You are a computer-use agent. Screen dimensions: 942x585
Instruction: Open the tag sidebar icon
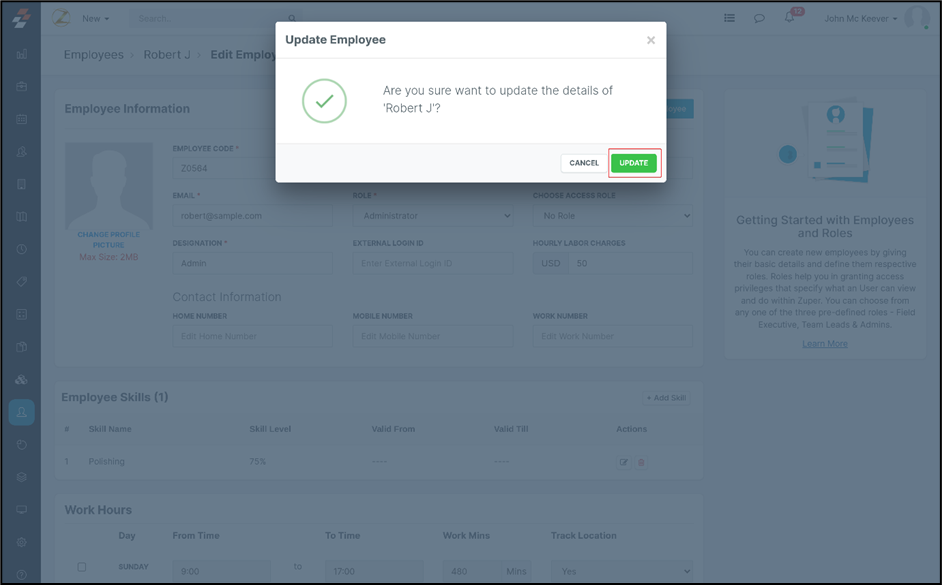(x=22, y=281)
